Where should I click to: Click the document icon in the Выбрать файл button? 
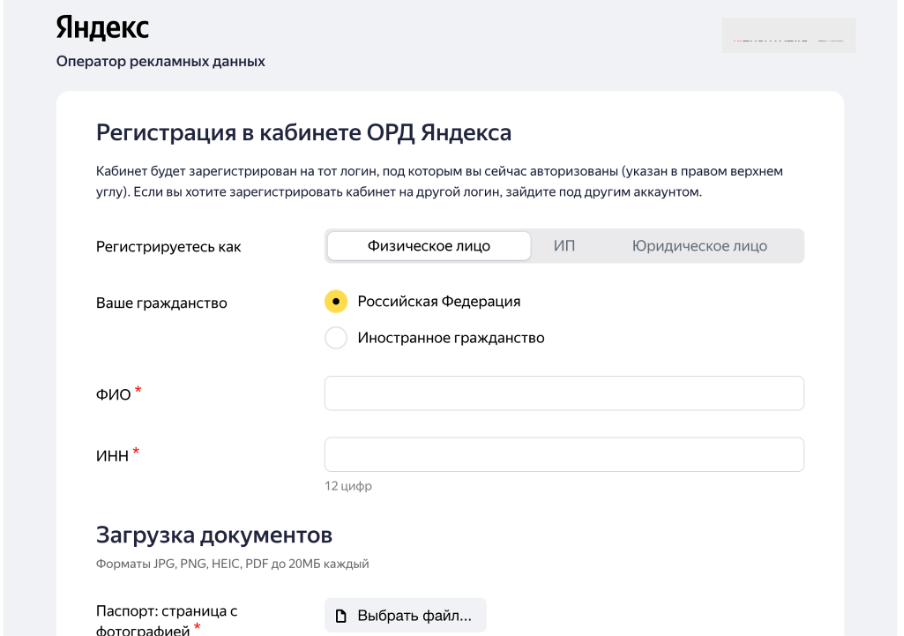pos(341,616)
